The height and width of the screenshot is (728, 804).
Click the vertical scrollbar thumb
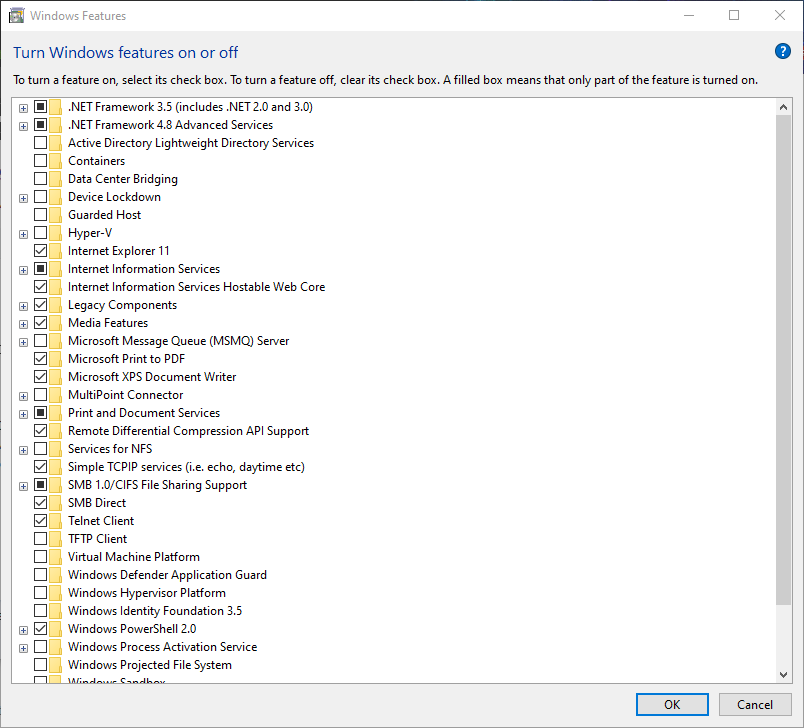783,360
